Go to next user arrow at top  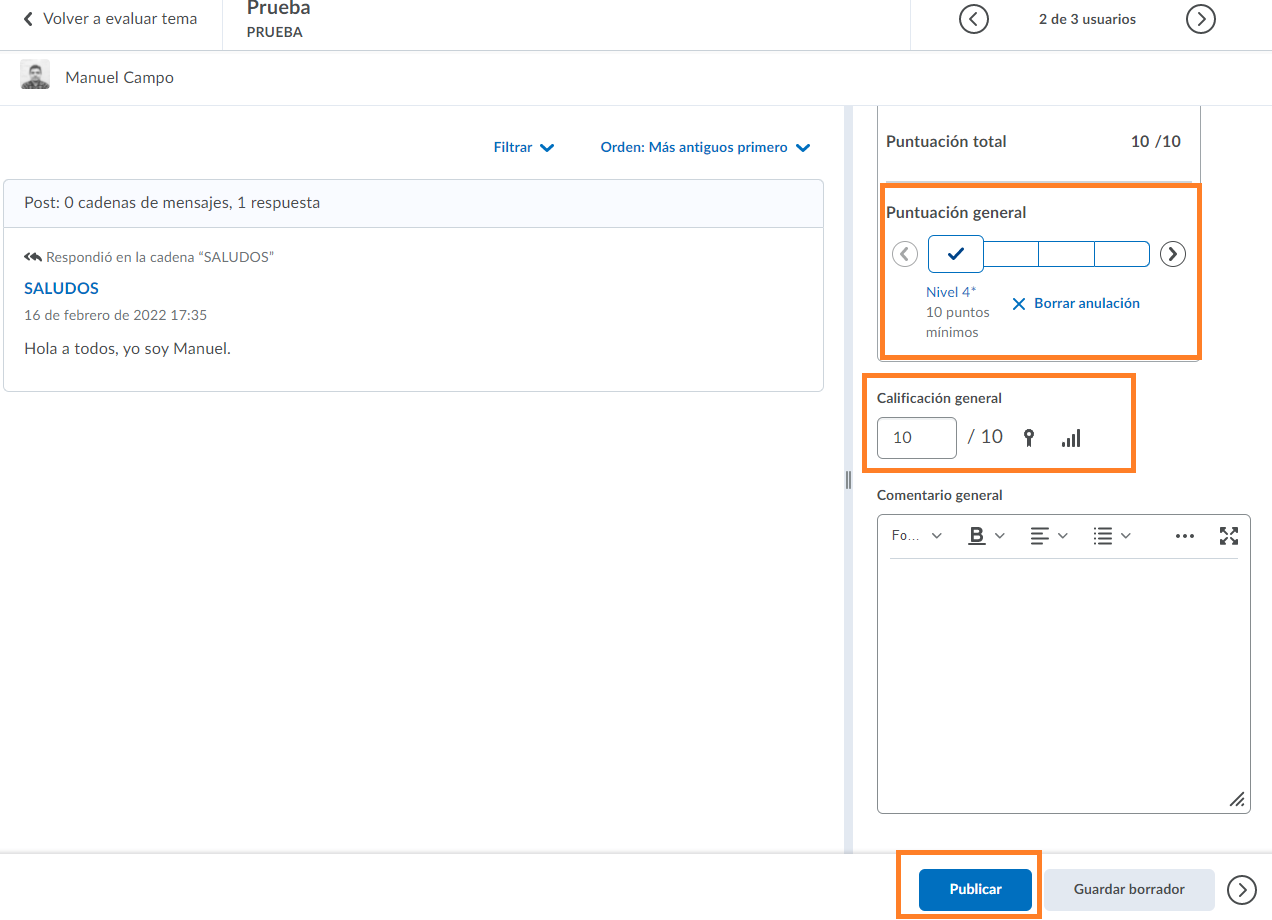tap(1200, 19)
